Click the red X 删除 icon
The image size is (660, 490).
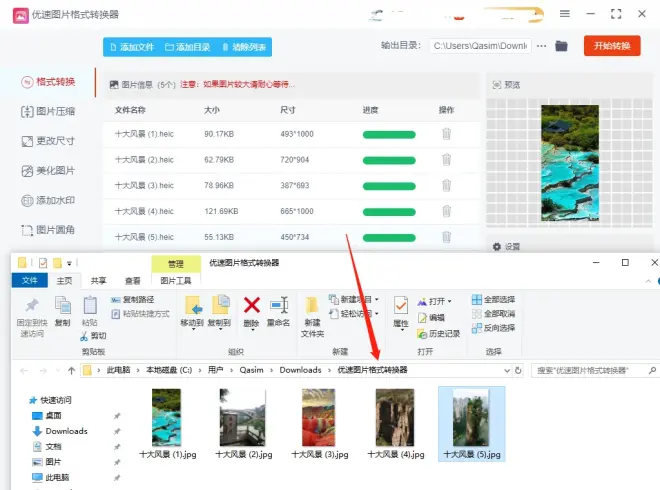tap(252, 305)
